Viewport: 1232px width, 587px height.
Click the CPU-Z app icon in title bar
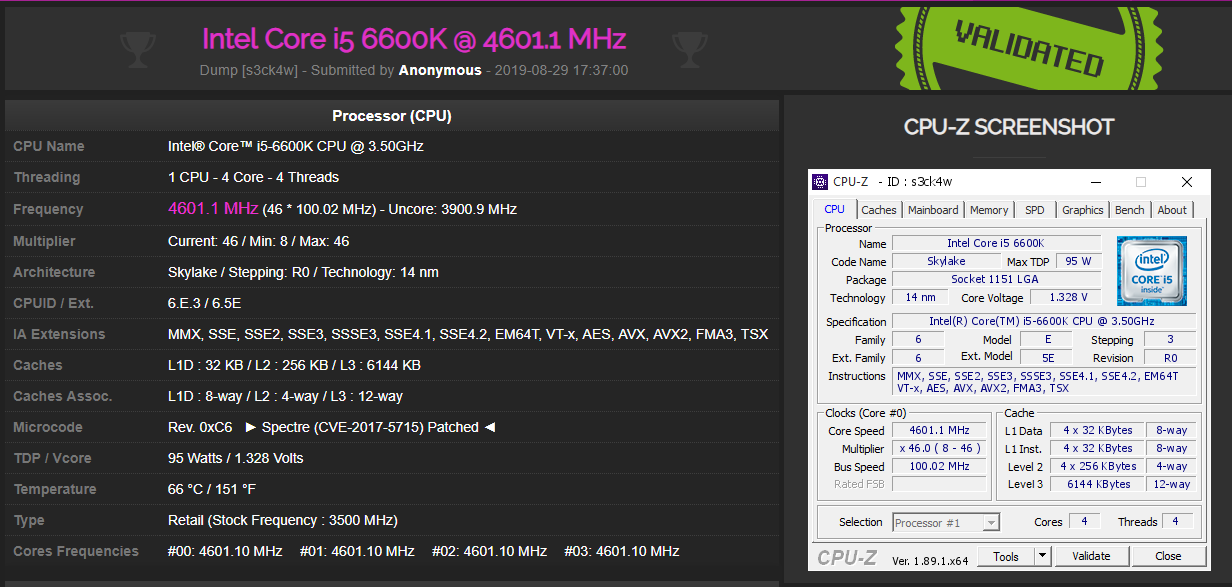pyautogui.click(x=819, y=182)
